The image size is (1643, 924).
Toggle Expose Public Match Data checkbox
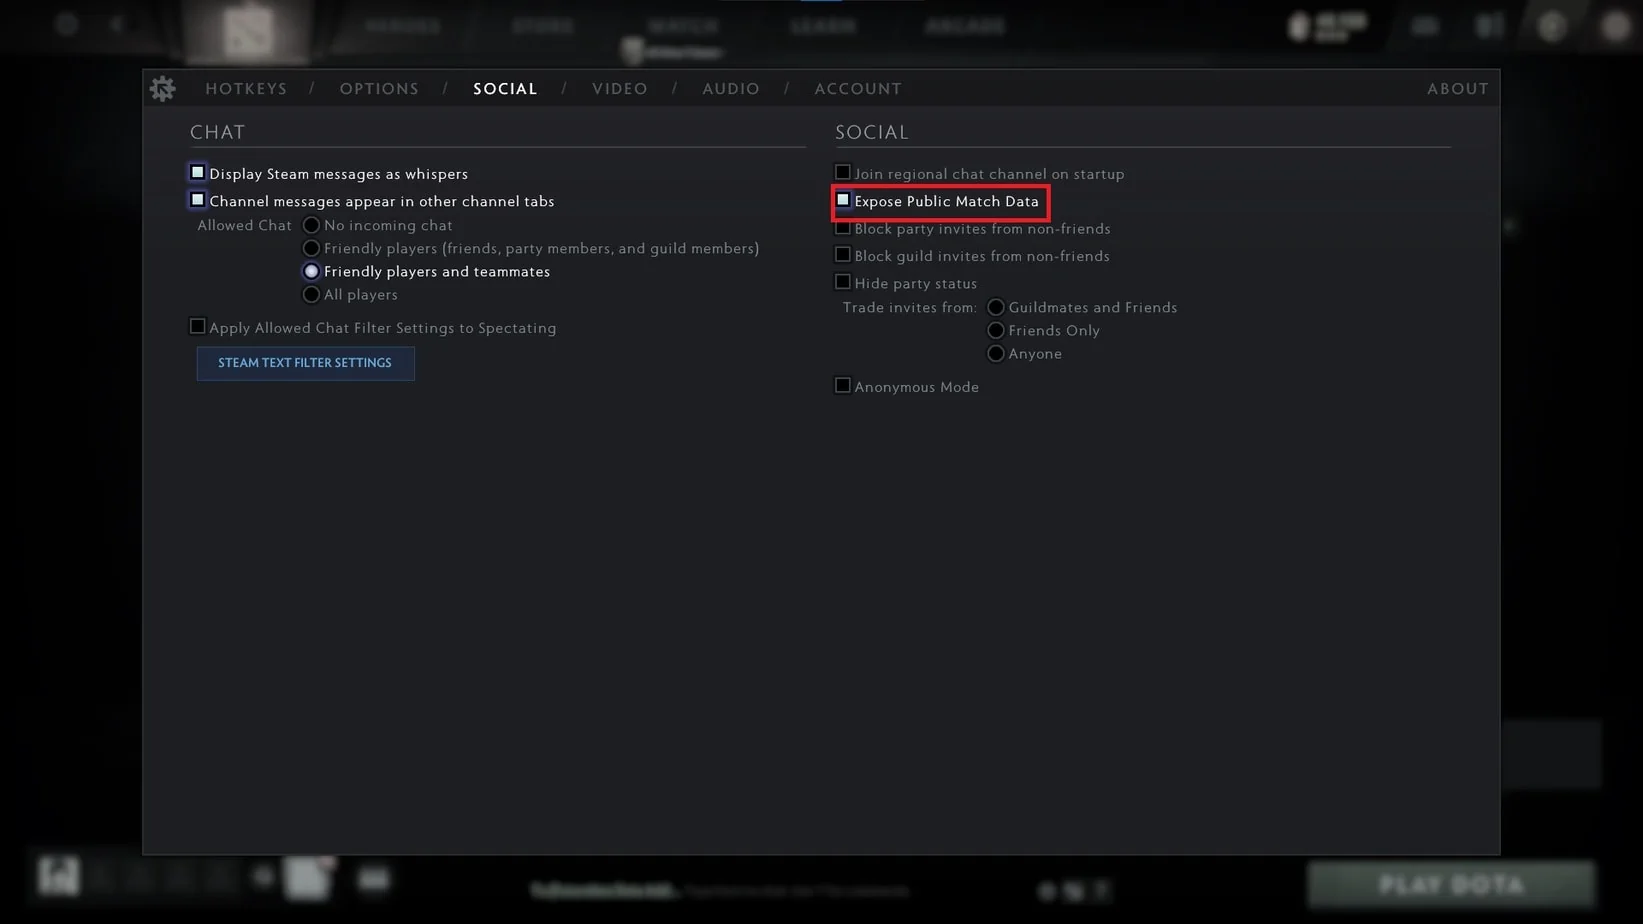[843, 200]
